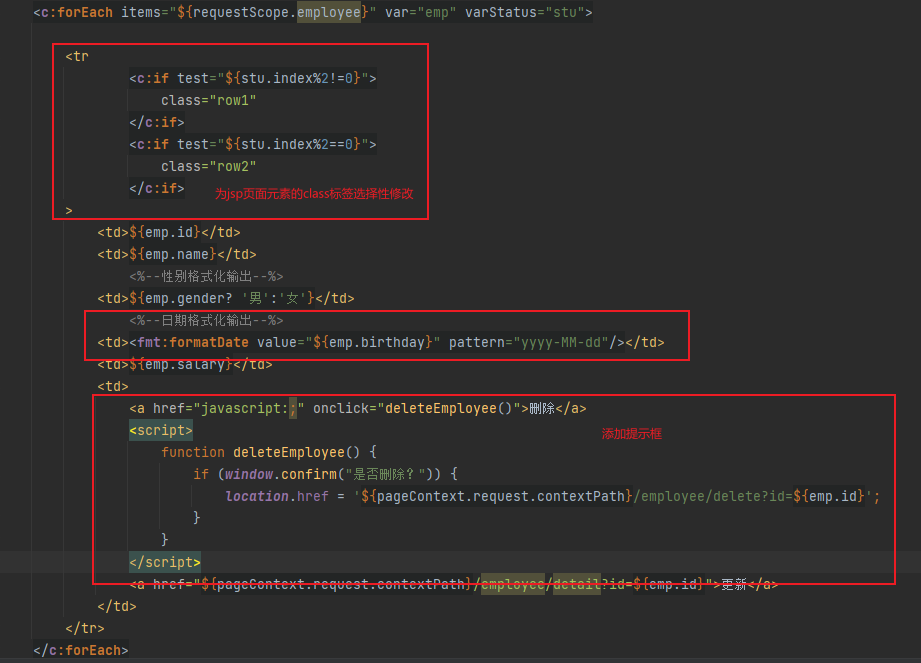The image size is (921, 663).
Task: Click the closing </tr> tag
Action: click(85, 628)
